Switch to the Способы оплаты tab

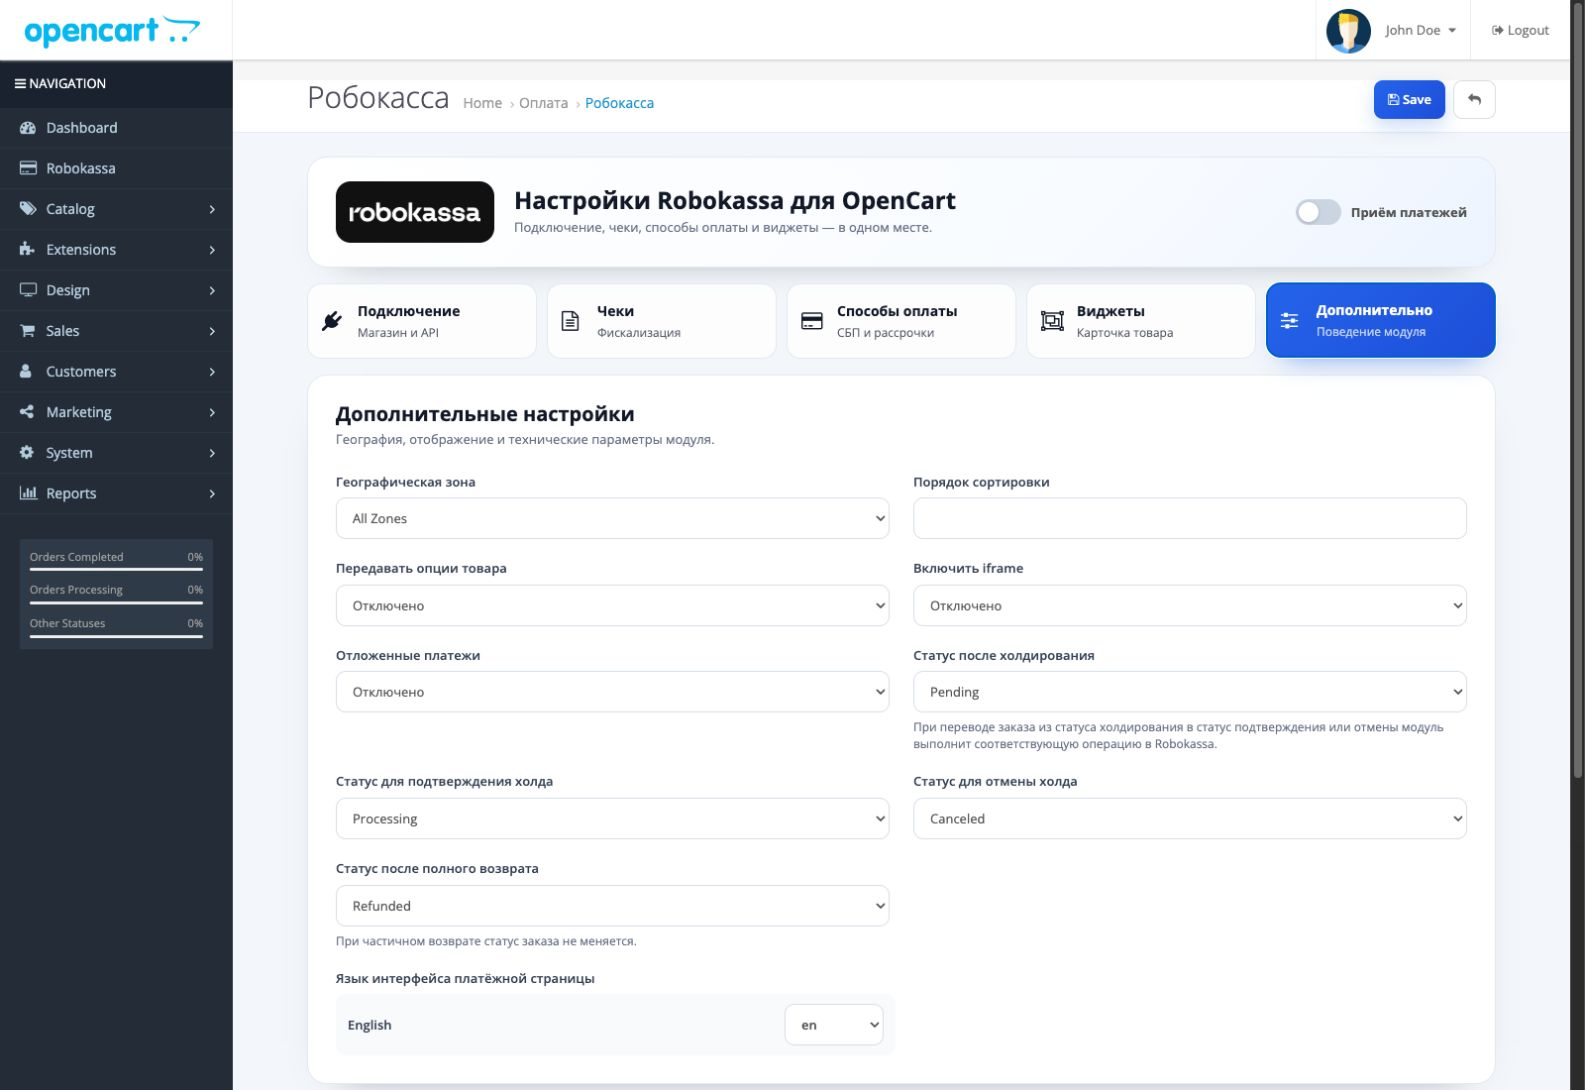pyautogui.click(x=901, y=321)
